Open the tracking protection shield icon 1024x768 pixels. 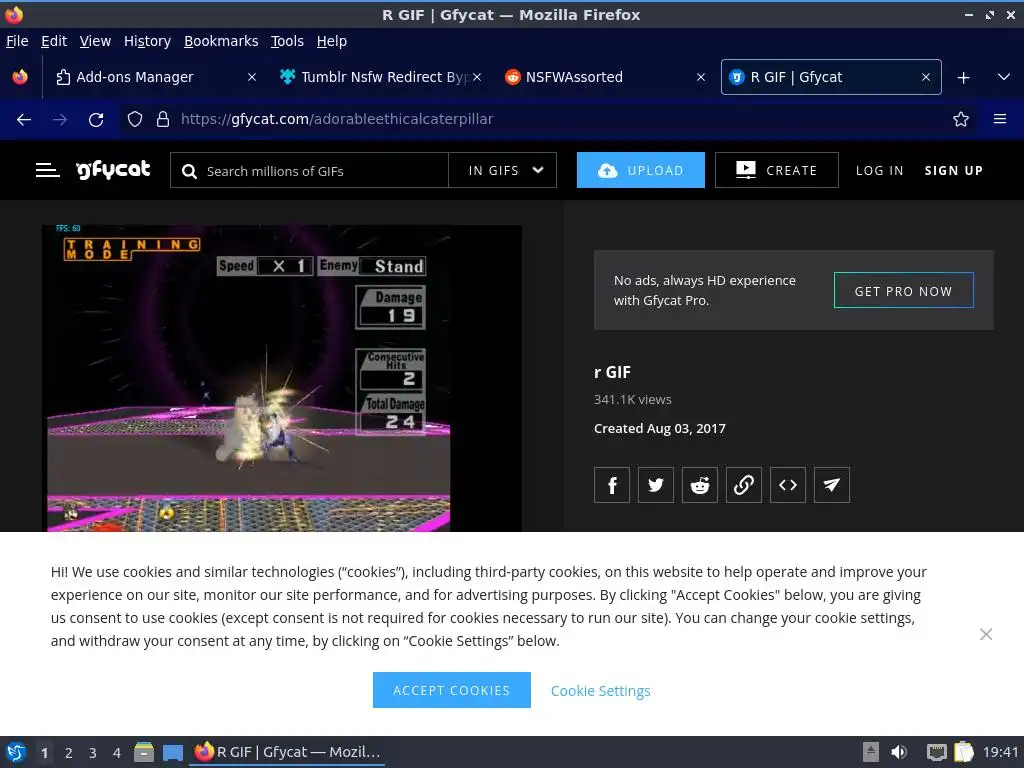[x=135, y=119]
